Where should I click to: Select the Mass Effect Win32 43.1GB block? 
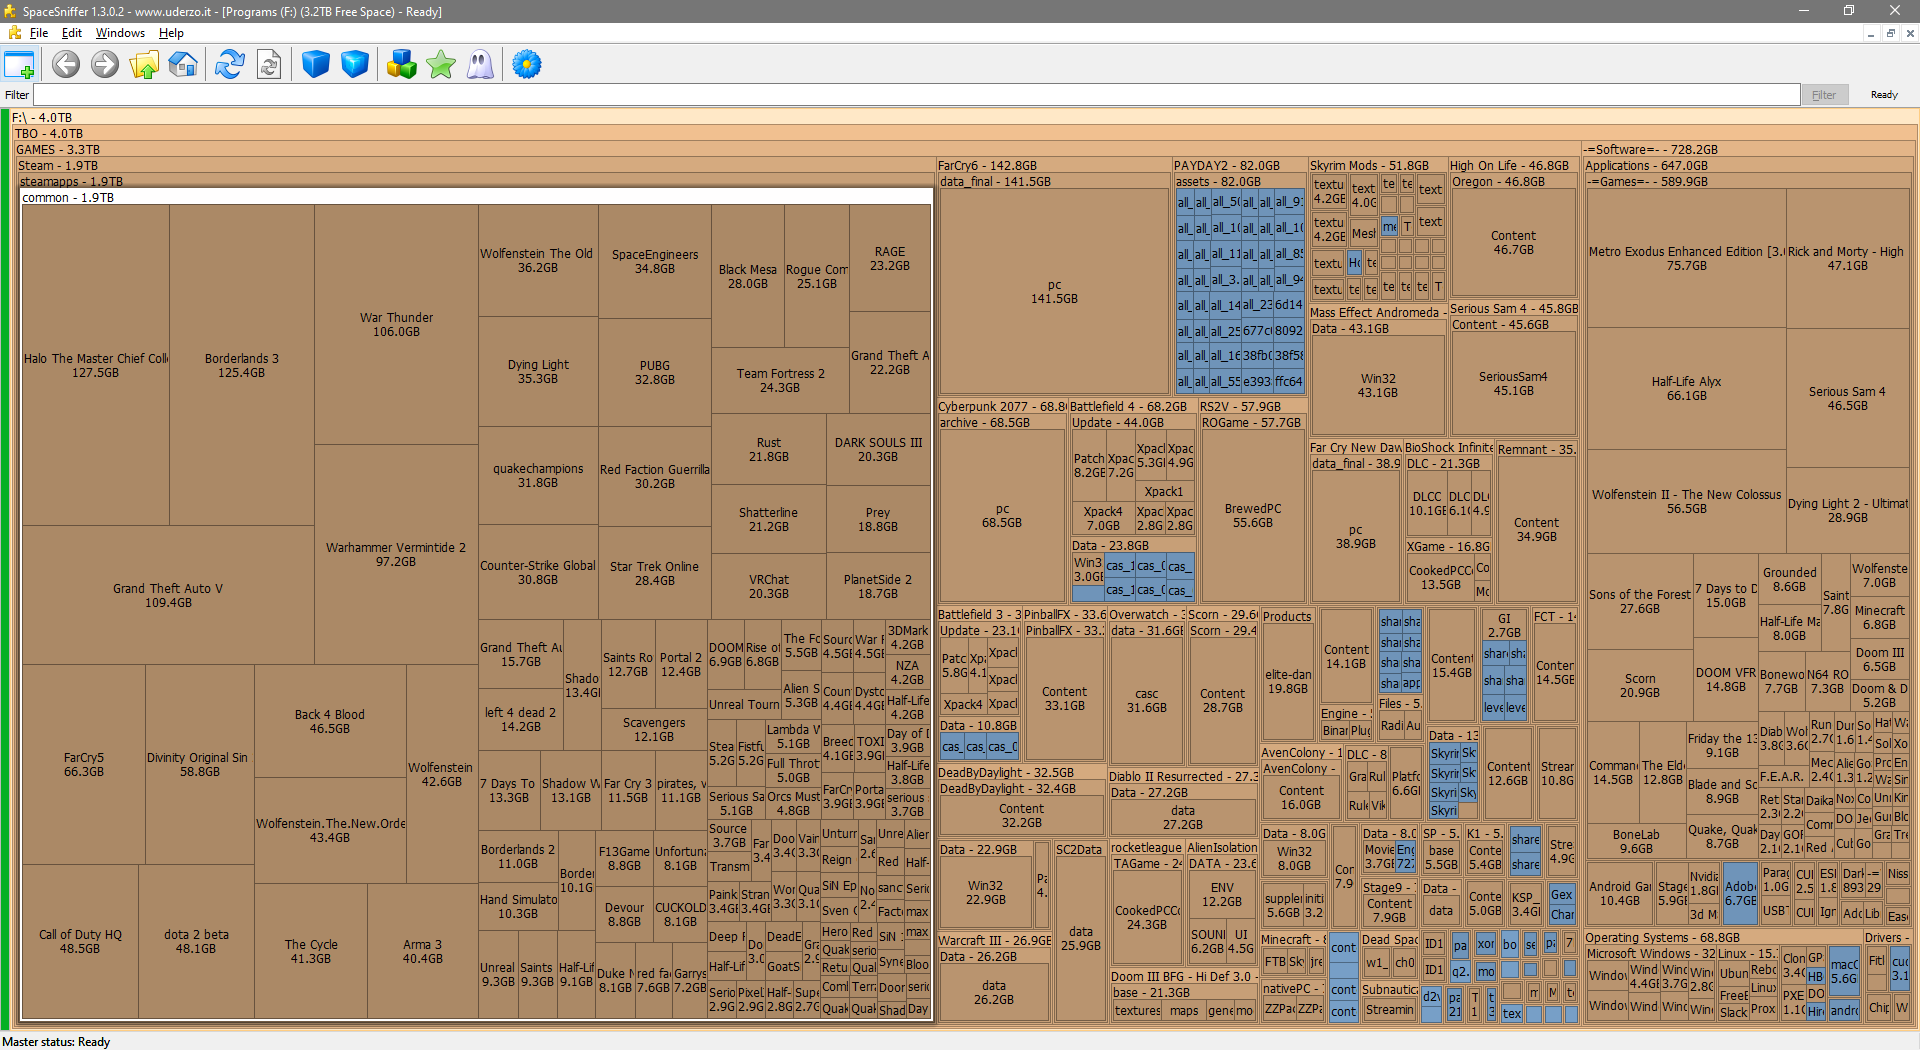click(1378, 386)
